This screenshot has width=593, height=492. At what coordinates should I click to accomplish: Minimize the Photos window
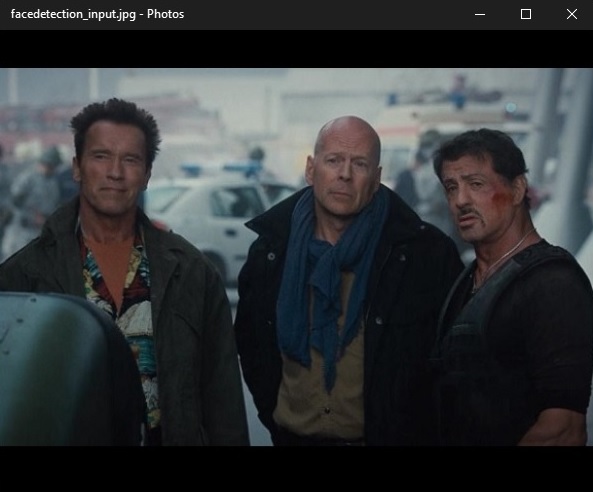(x=480, y=14)
